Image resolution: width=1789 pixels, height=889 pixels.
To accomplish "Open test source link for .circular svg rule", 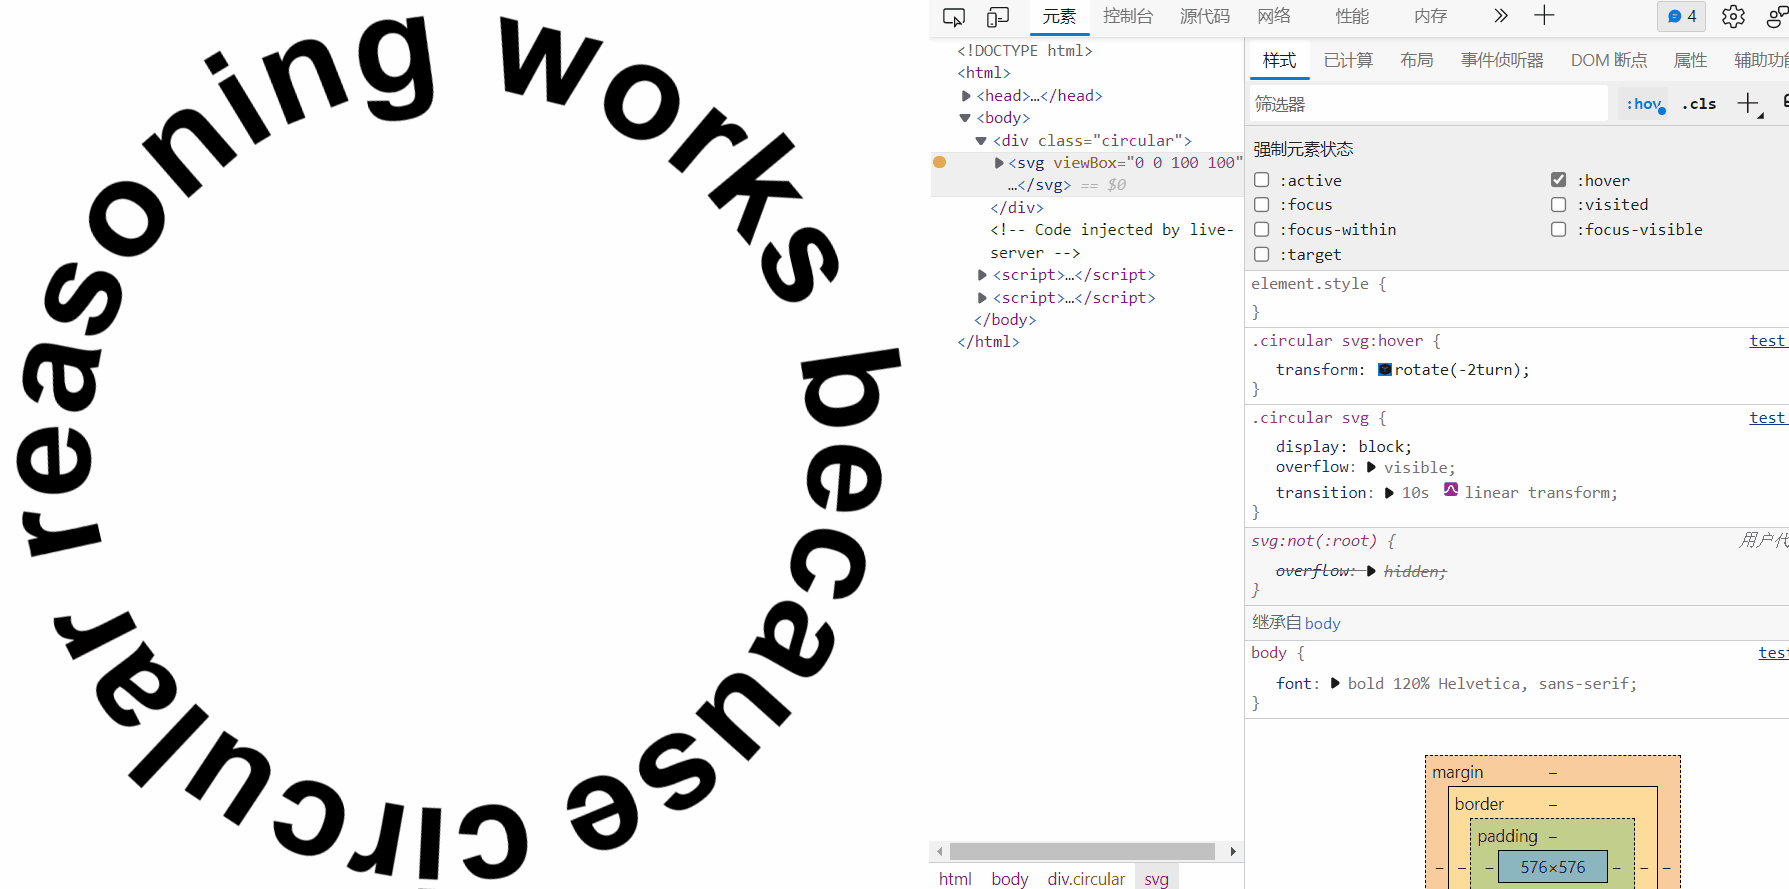I will click(x=1768, y=418).
